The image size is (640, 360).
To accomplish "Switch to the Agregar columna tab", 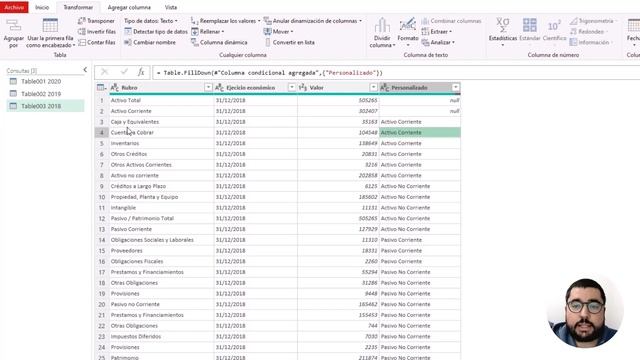I will click(129, 7).
